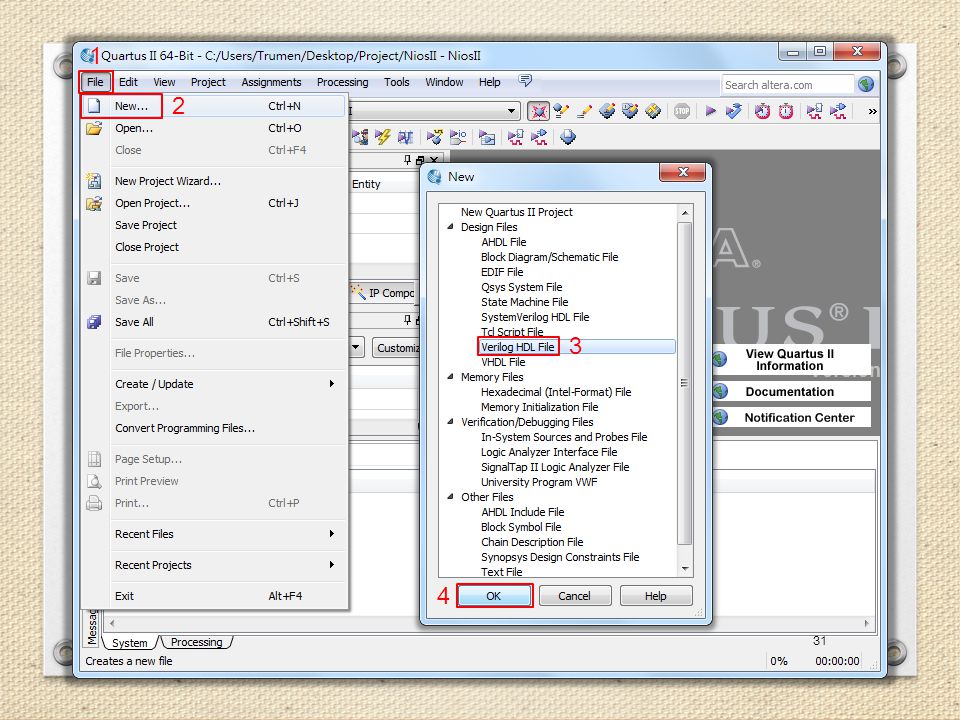Select Verilog HDL File in the list
This screenshot has height=720, width=960.
pos(517,347)
